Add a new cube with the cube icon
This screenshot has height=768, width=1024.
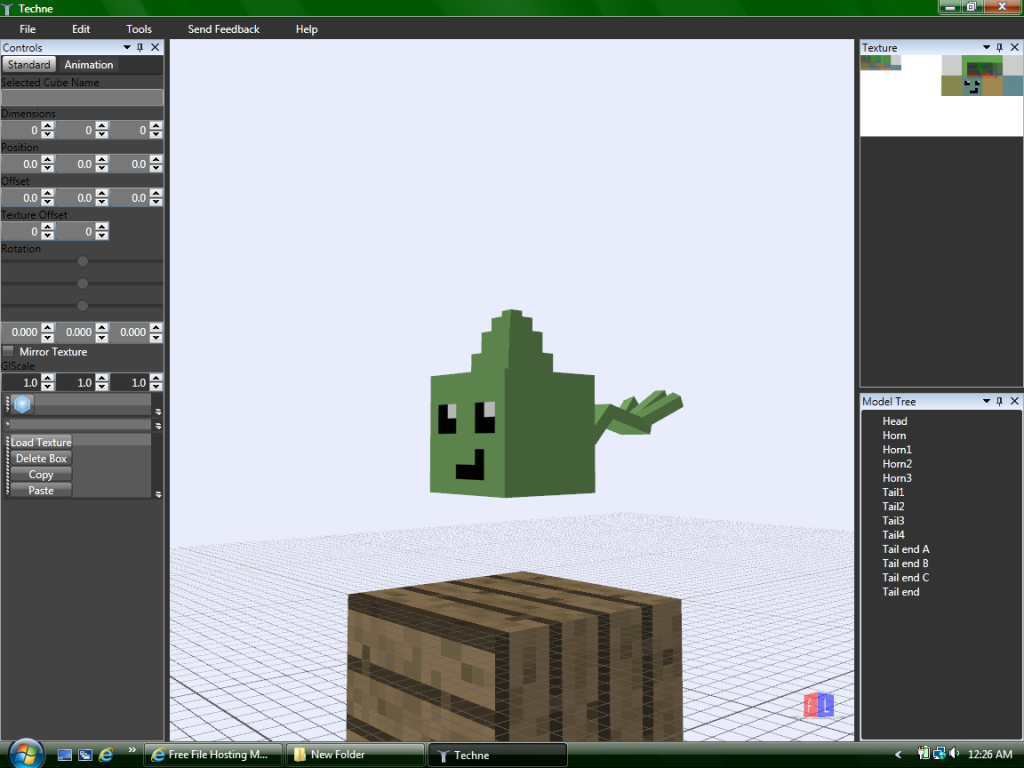(x=22, y=404)
